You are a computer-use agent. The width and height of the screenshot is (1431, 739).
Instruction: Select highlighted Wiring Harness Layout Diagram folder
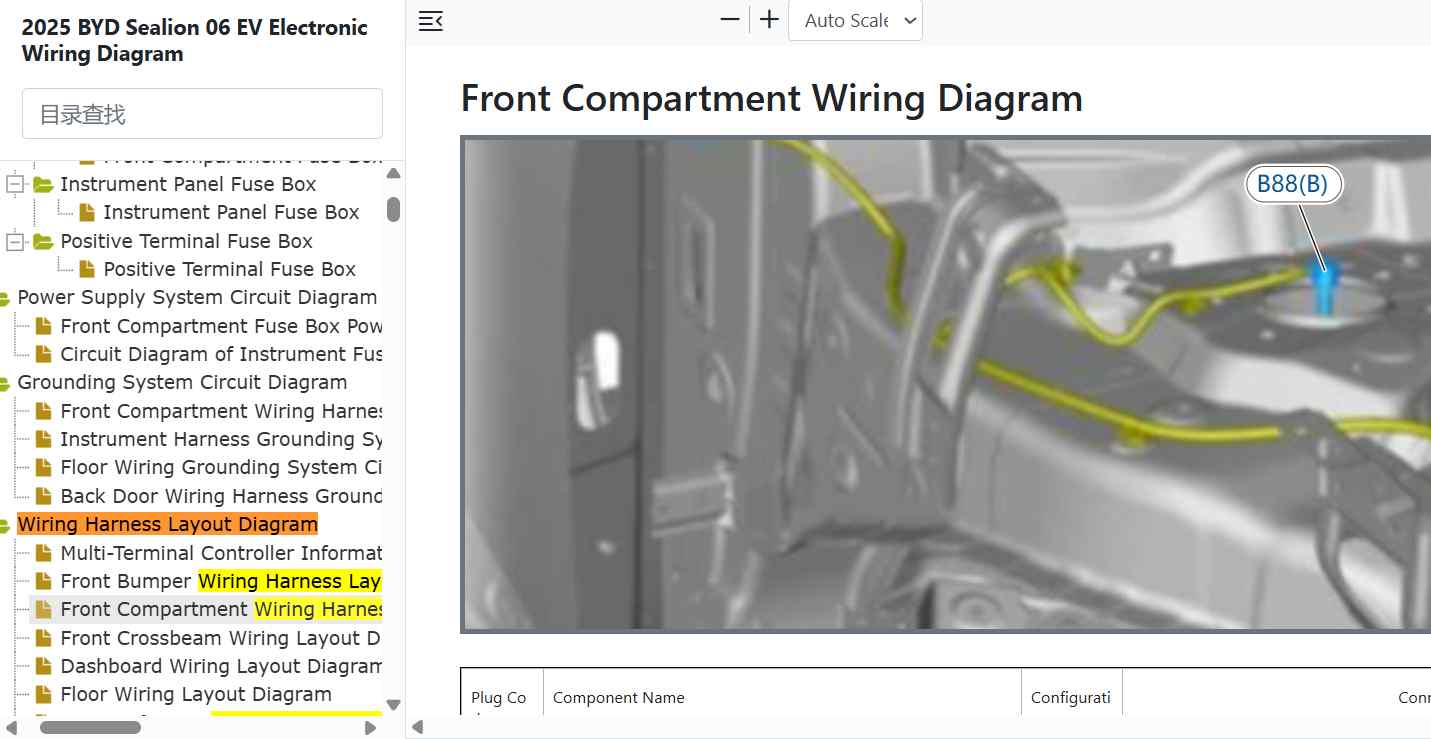coord(167,524)
